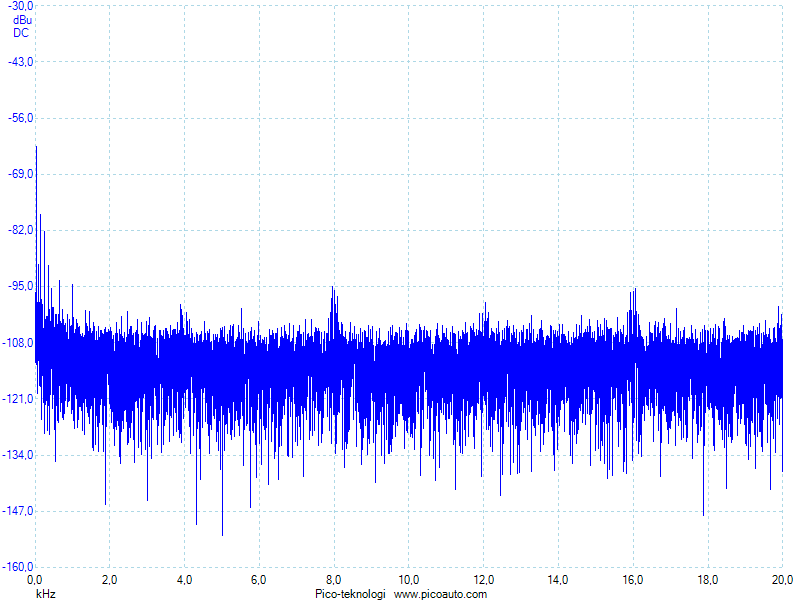
Task: Click the Pico-teknologi footer text
Action: click(350, 594)
